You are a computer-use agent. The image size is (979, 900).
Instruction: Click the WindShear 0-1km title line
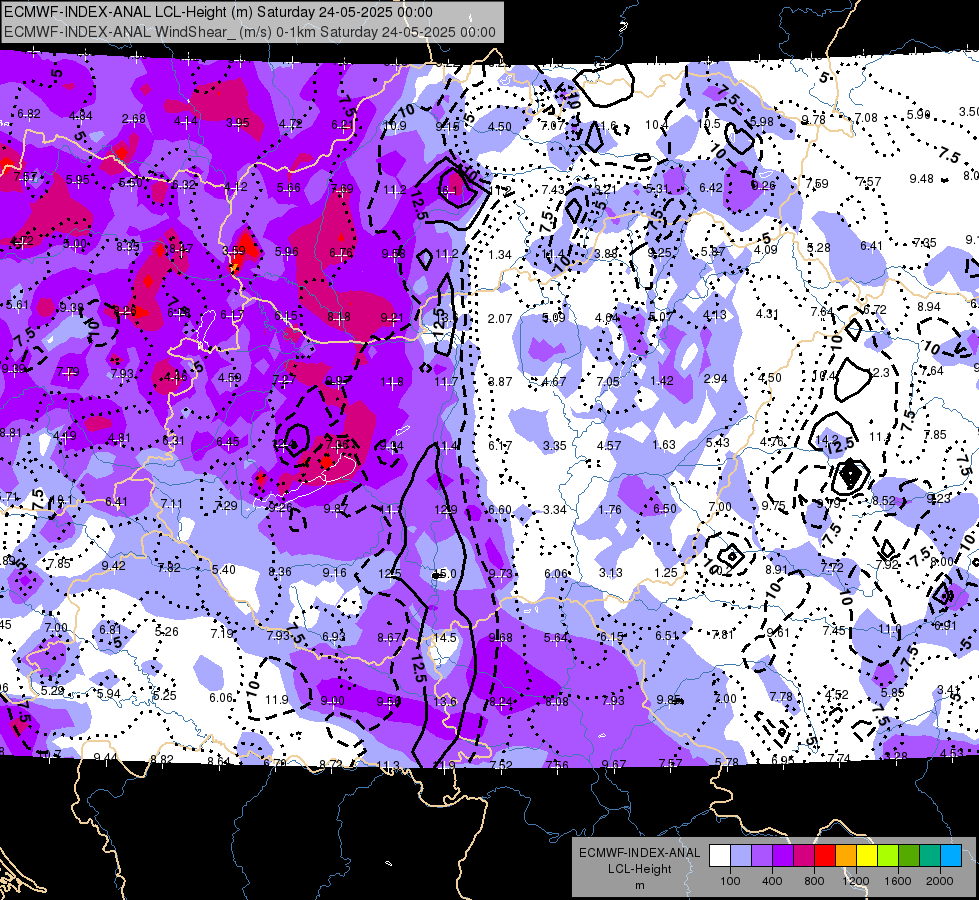(x=250, y=32)
